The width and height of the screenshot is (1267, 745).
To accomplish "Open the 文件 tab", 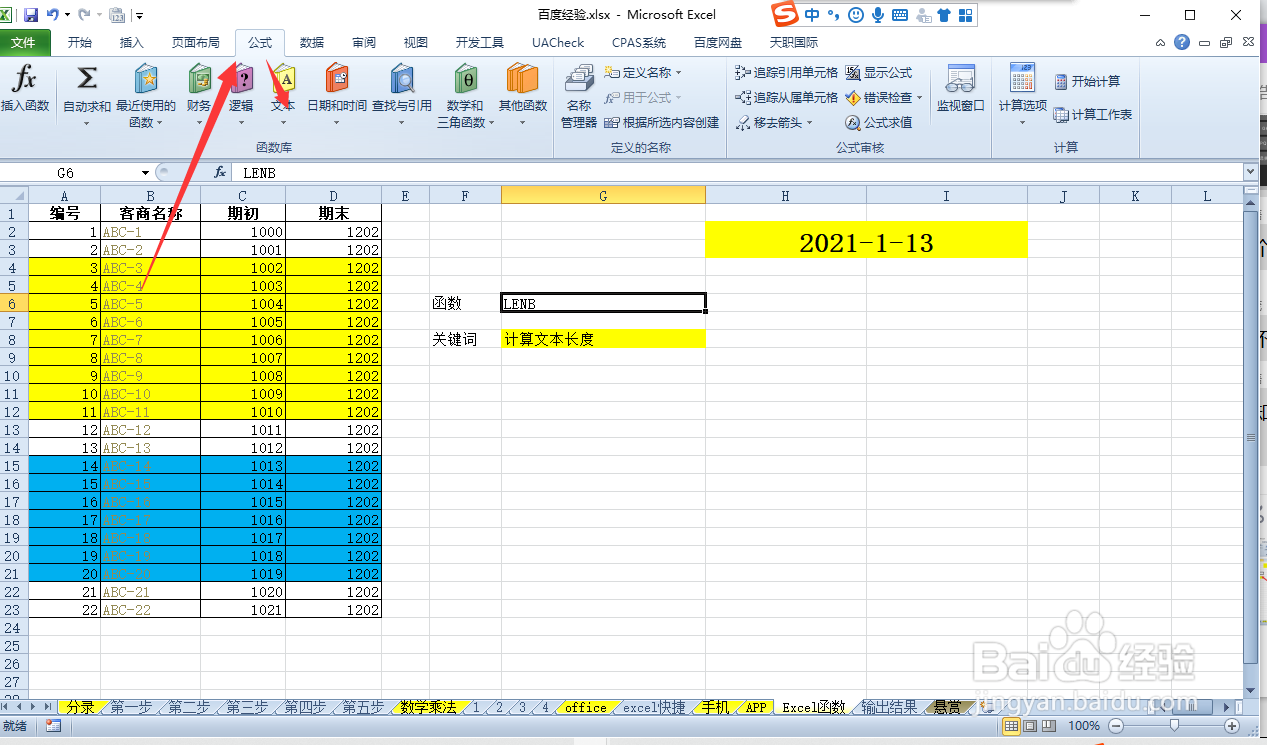I will (25, 43).
